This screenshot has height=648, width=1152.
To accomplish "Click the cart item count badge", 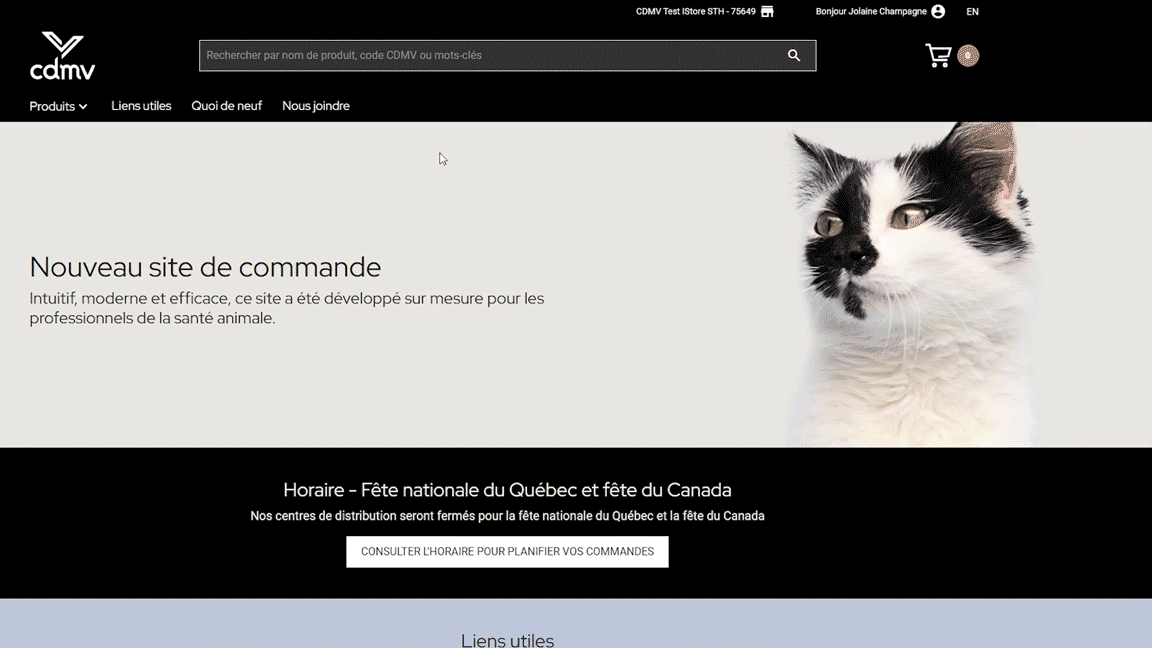I will point(968,56).
